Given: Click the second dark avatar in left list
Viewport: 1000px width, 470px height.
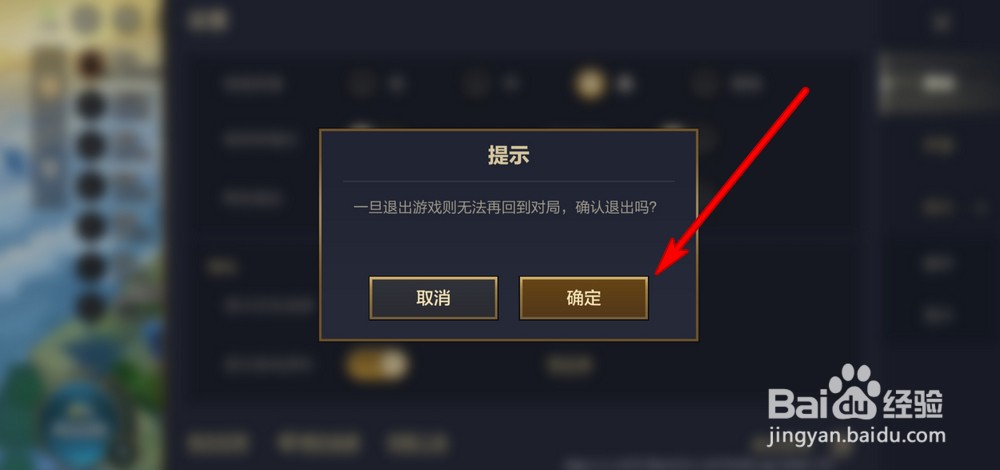Looking at the screenshot, I should tap(91, 145).
